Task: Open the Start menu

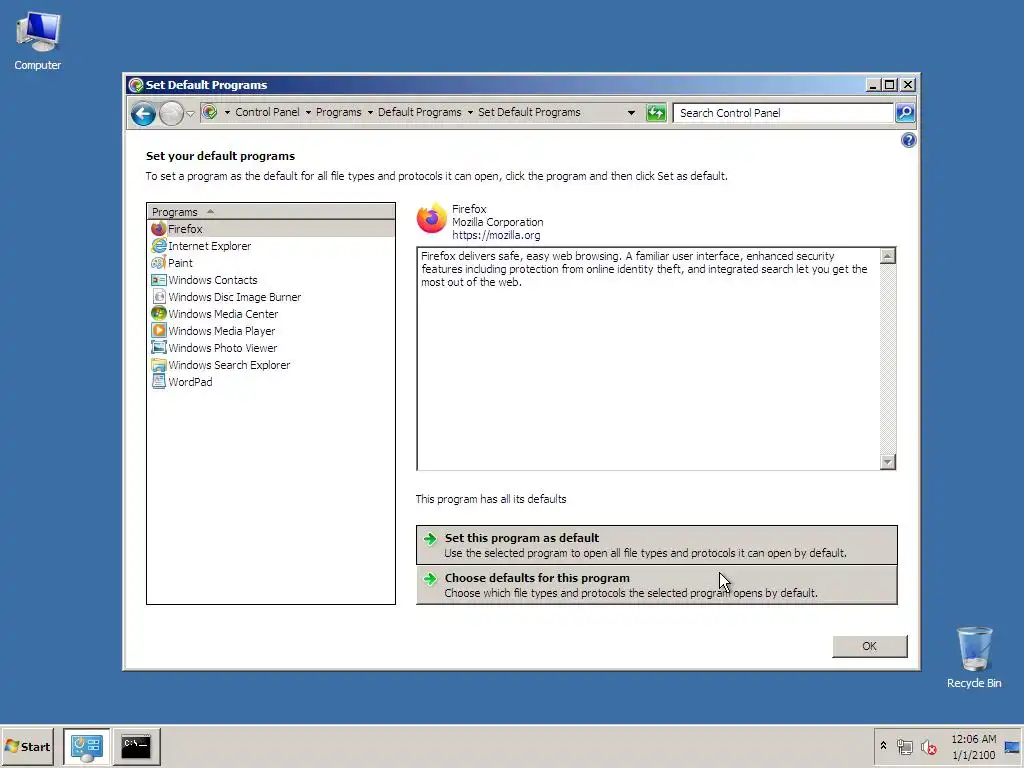Action: pos(27,746)
